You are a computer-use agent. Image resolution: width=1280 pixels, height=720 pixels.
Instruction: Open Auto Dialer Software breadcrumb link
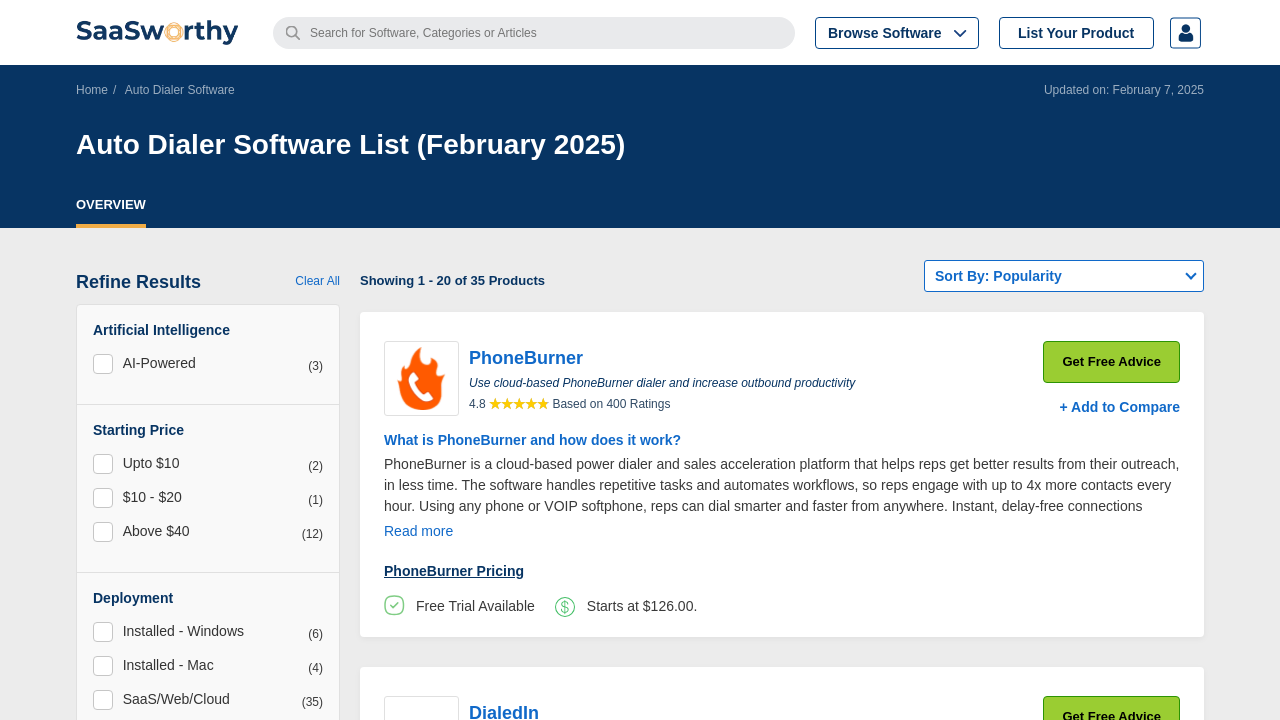click(180, 90)
